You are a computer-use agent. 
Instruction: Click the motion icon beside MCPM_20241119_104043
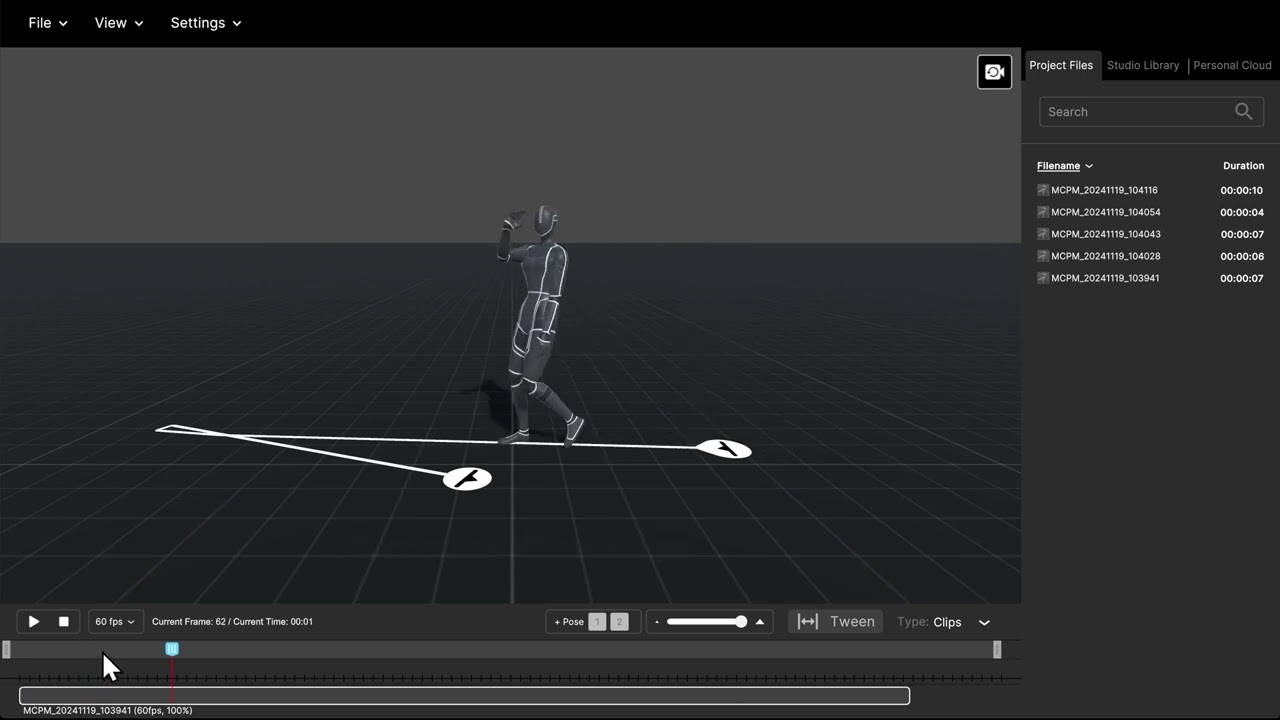(x=1043, y=234)
